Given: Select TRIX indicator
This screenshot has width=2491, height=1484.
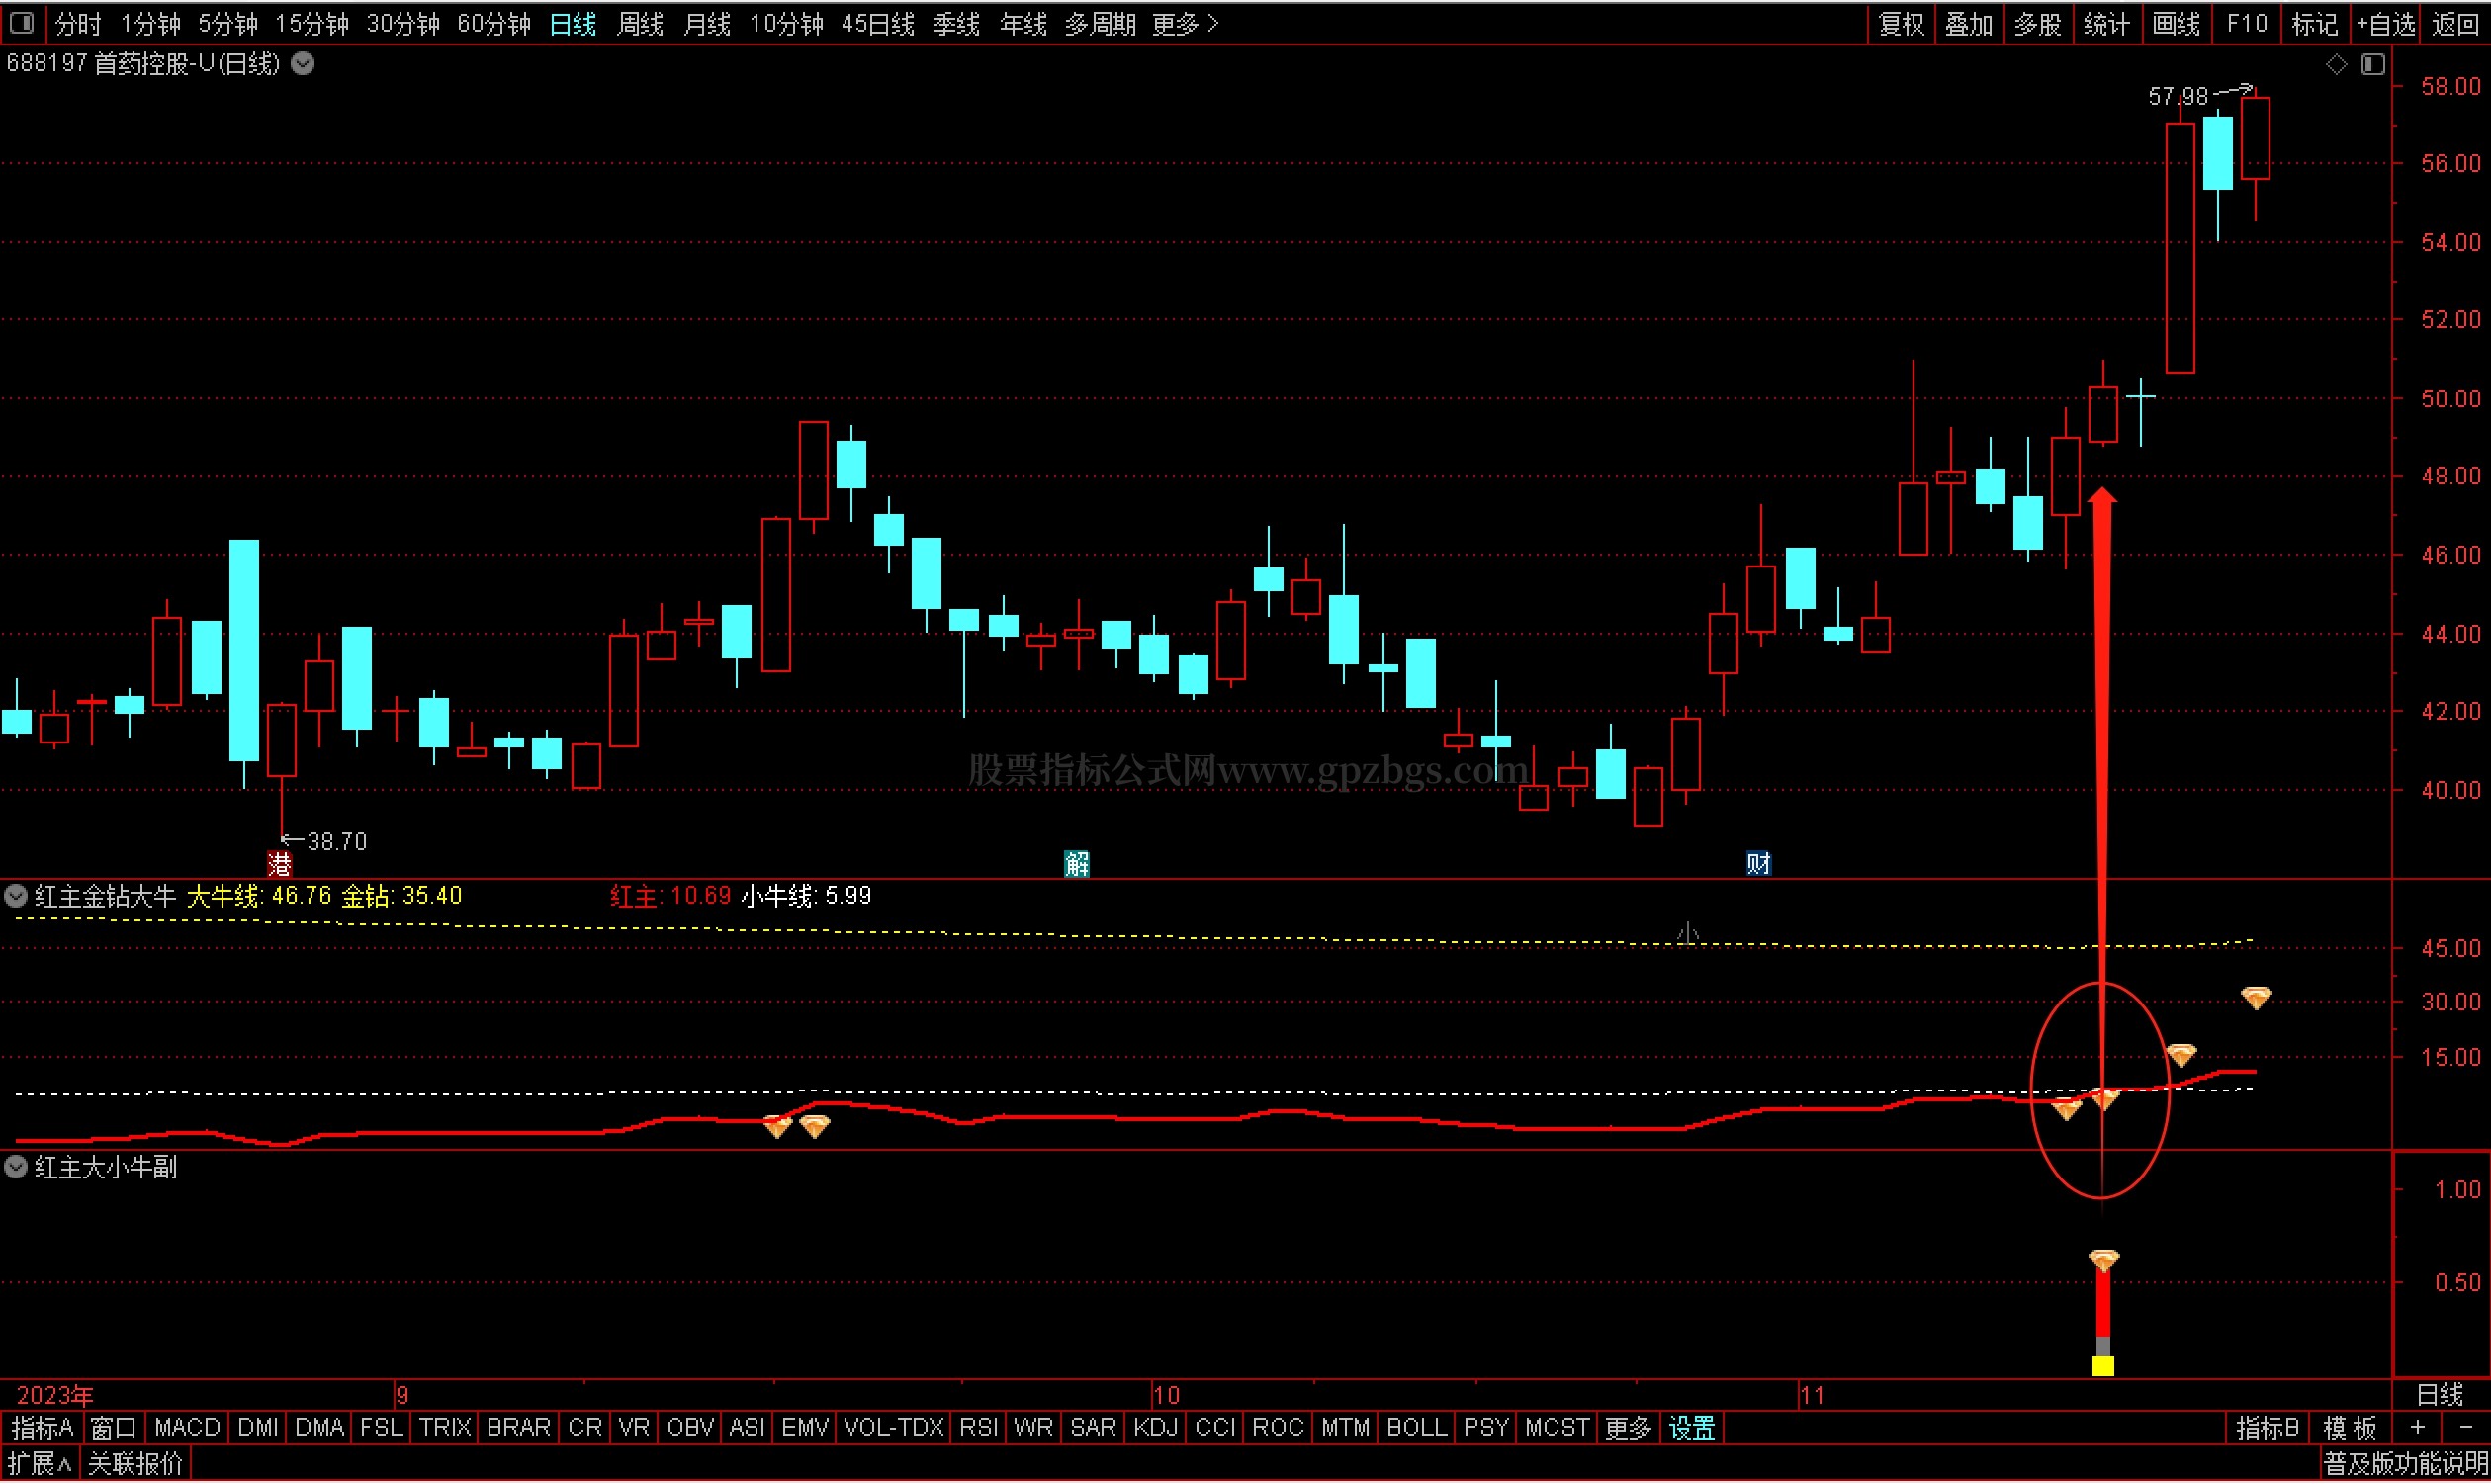Looking at the screenshot, I should click(445, 1428).
